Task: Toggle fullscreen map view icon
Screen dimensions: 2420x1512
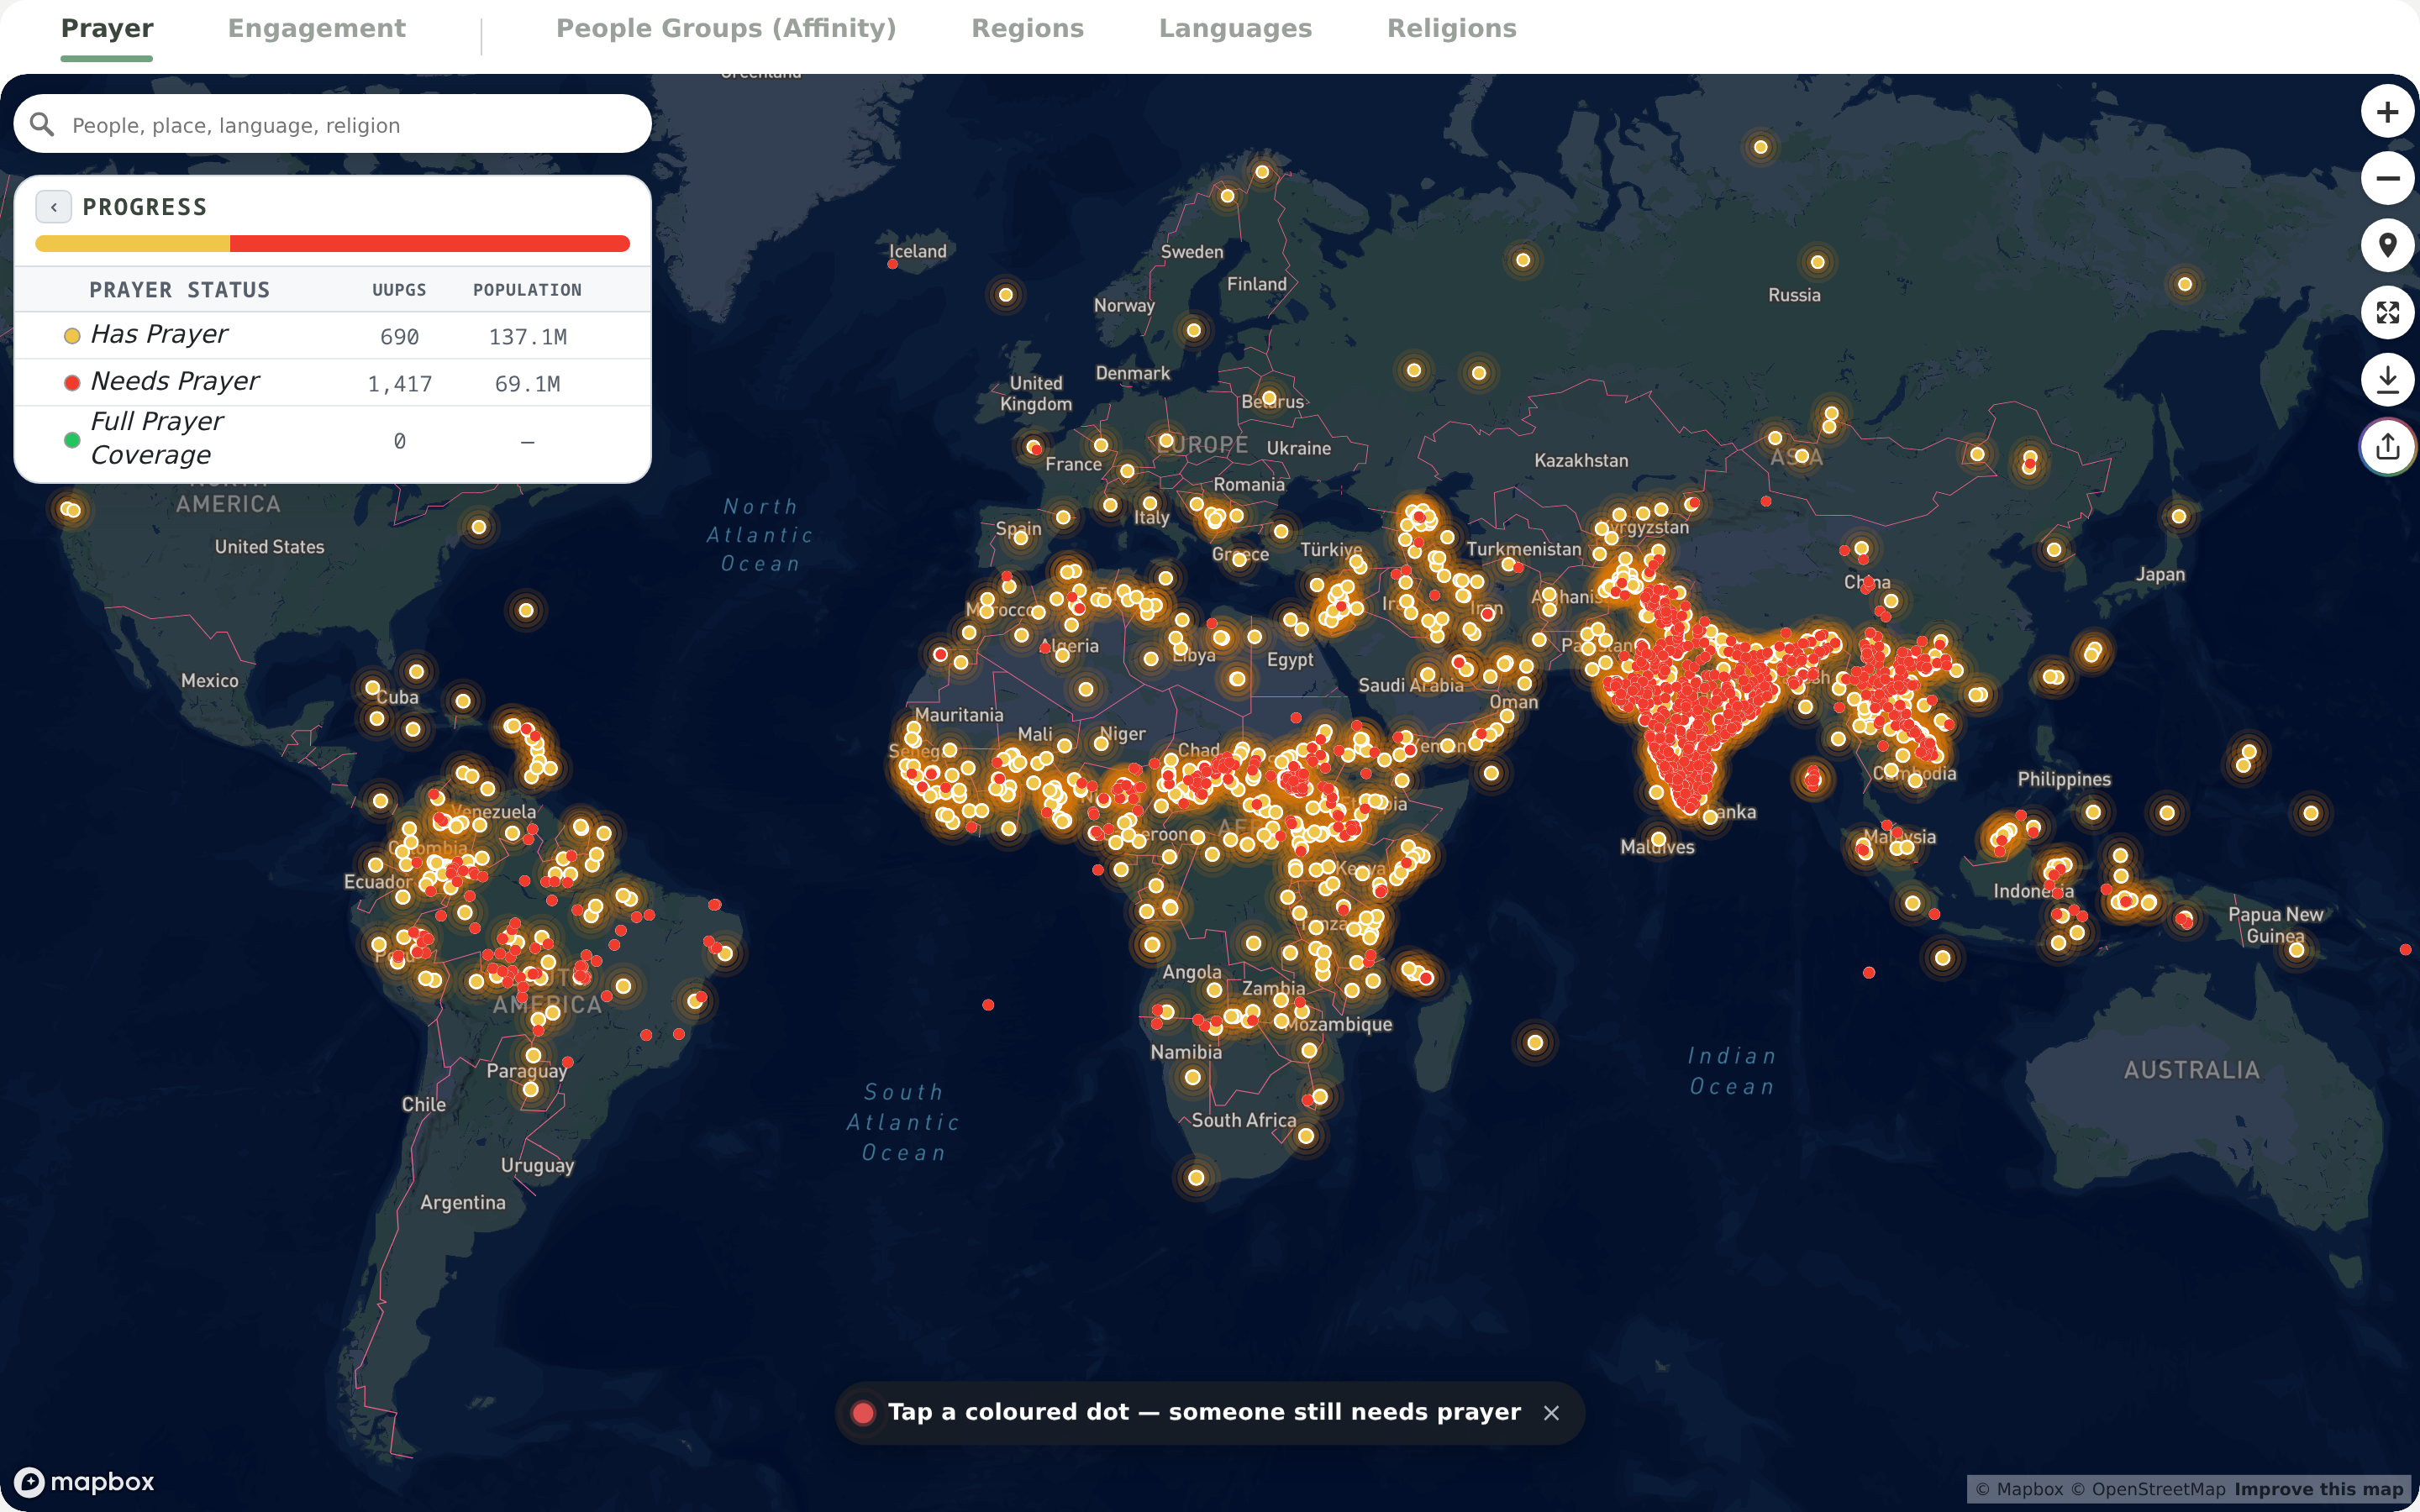Action: point(2387,313)
